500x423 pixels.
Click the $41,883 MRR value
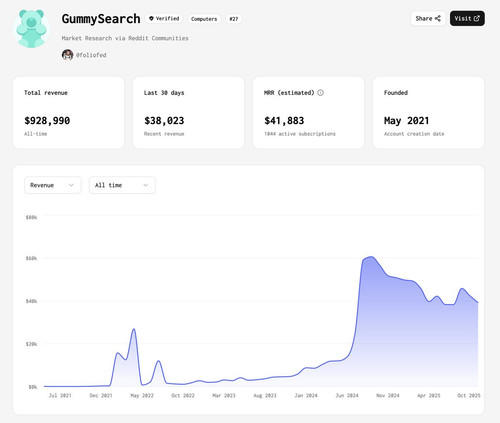284,121
